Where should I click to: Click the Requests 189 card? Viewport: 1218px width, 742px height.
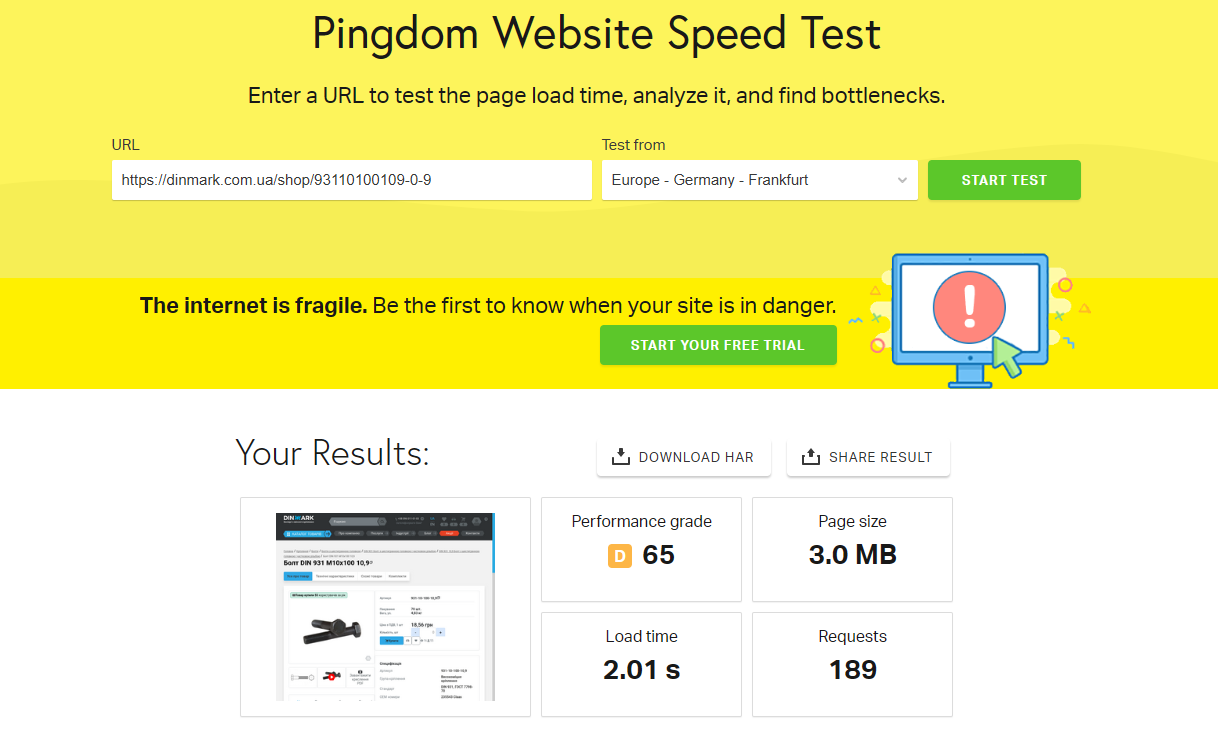pos(852,664)
